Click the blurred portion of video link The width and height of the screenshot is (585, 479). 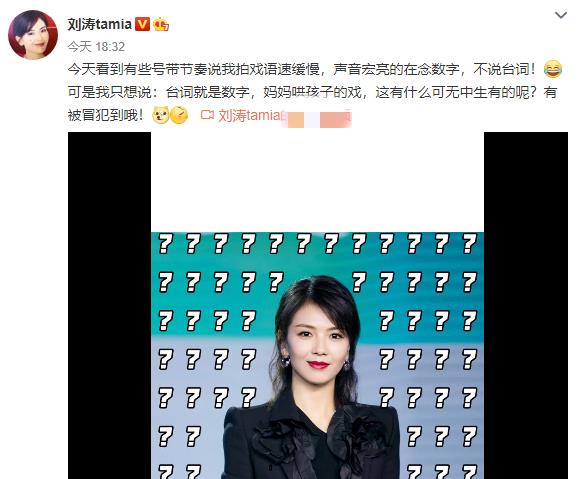[316, 118]
